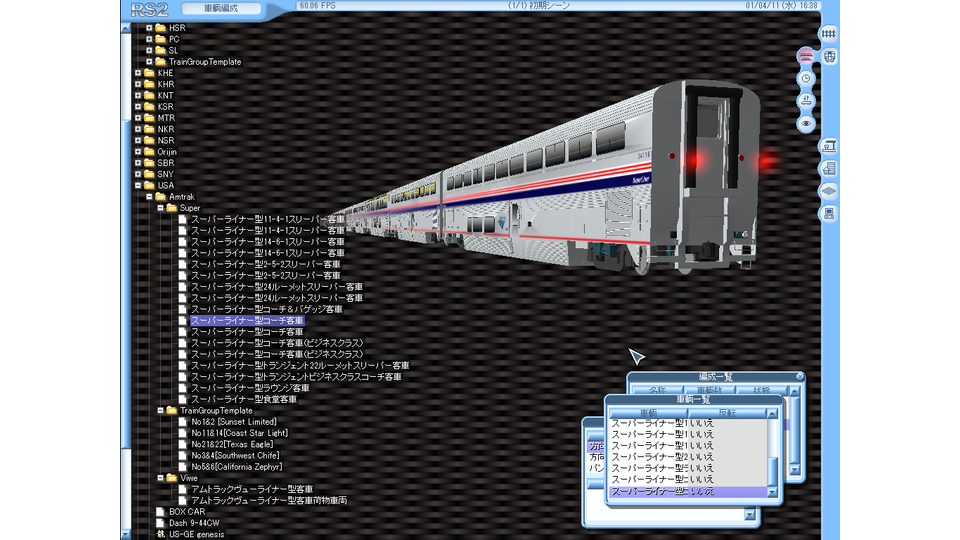
Task: Click the PC folder icon
Action: (x=160, y=39)
